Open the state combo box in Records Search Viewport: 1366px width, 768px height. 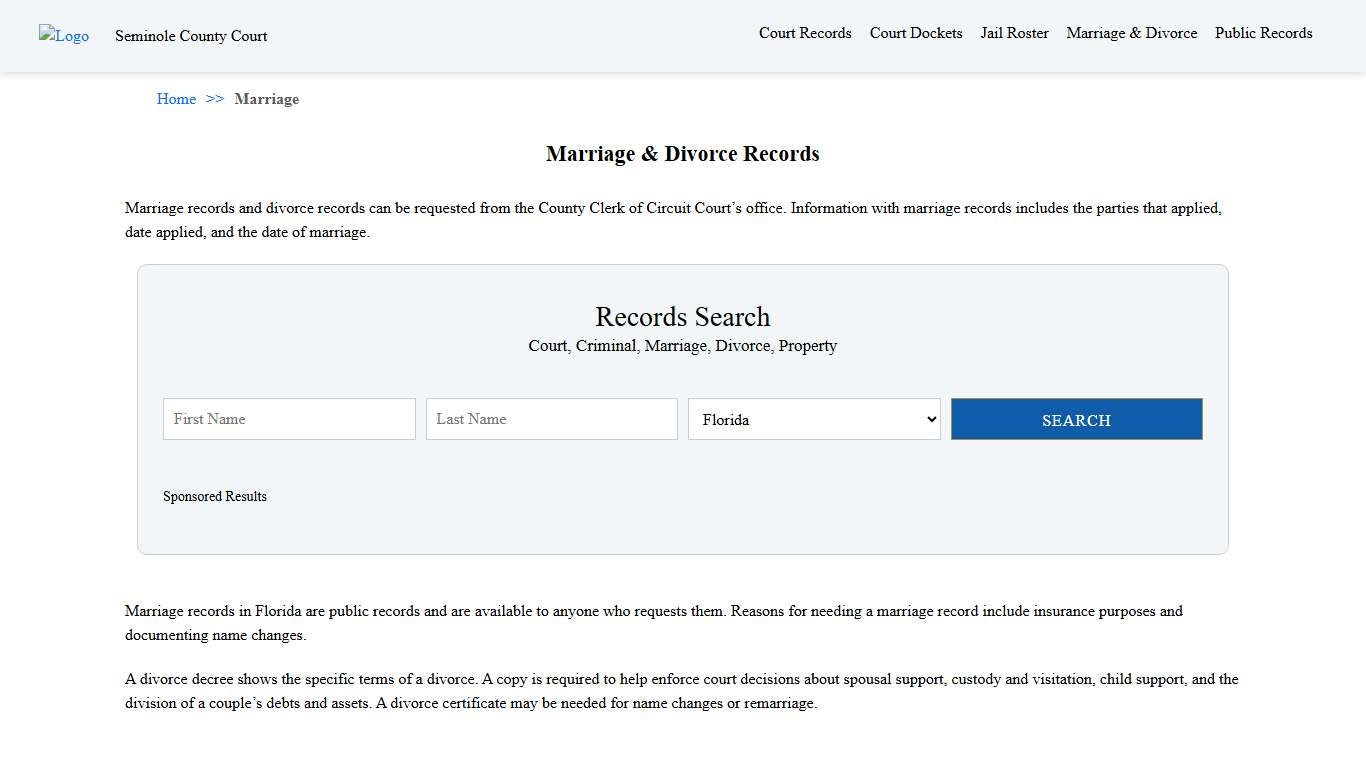point(813,419)
